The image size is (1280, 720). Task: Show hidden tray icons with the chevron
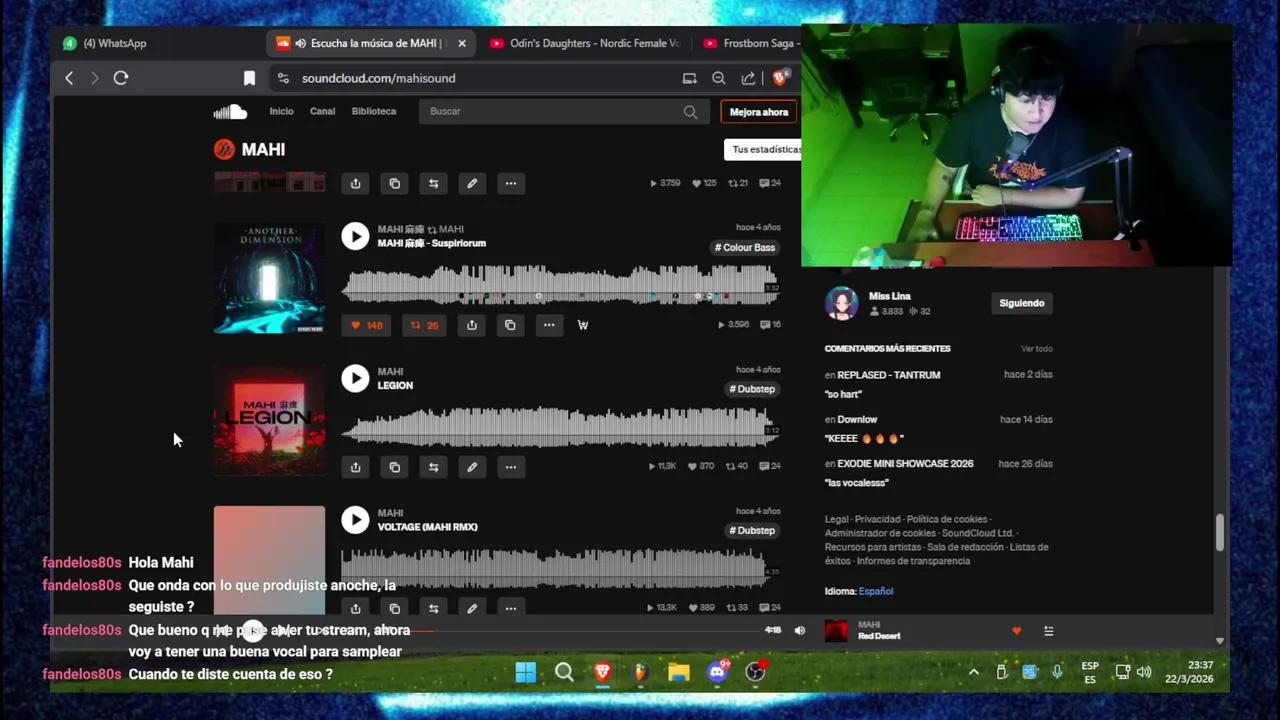pos(973,672)
